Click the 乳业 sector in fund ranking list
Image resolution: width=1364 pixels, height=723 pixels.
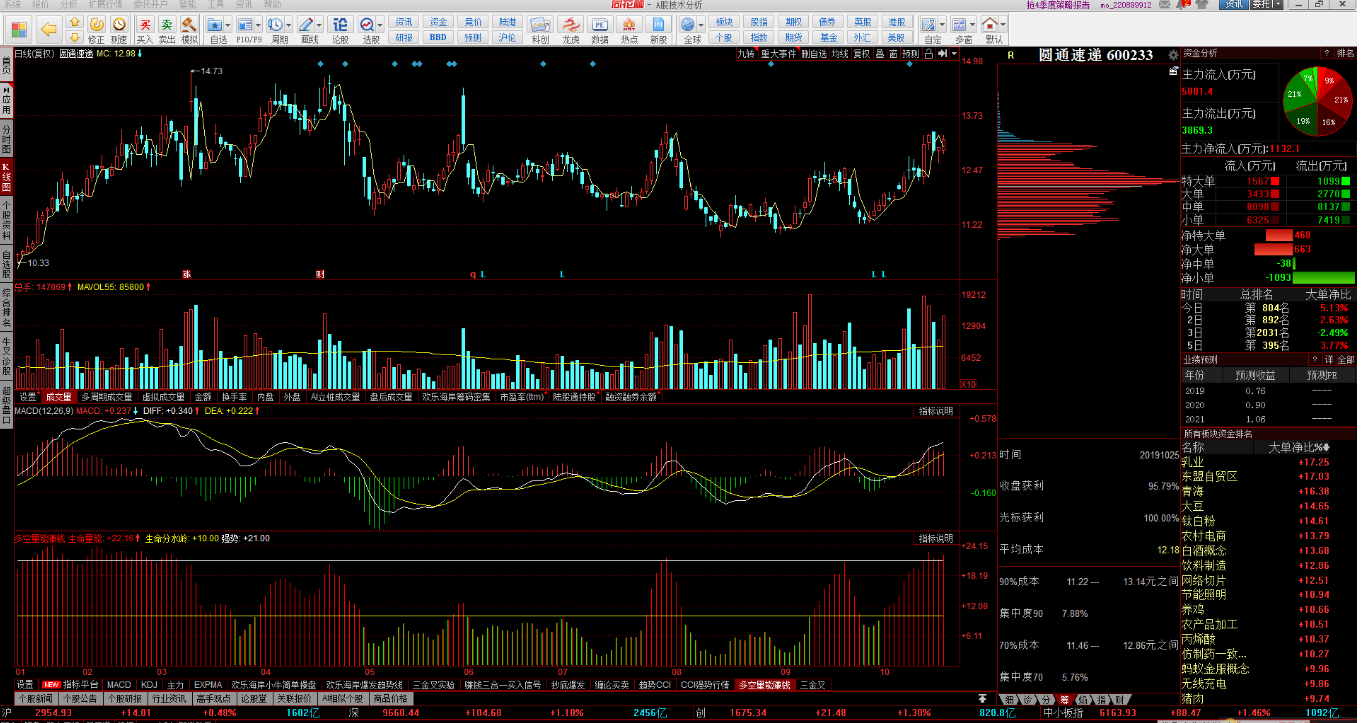point(1193,462)
